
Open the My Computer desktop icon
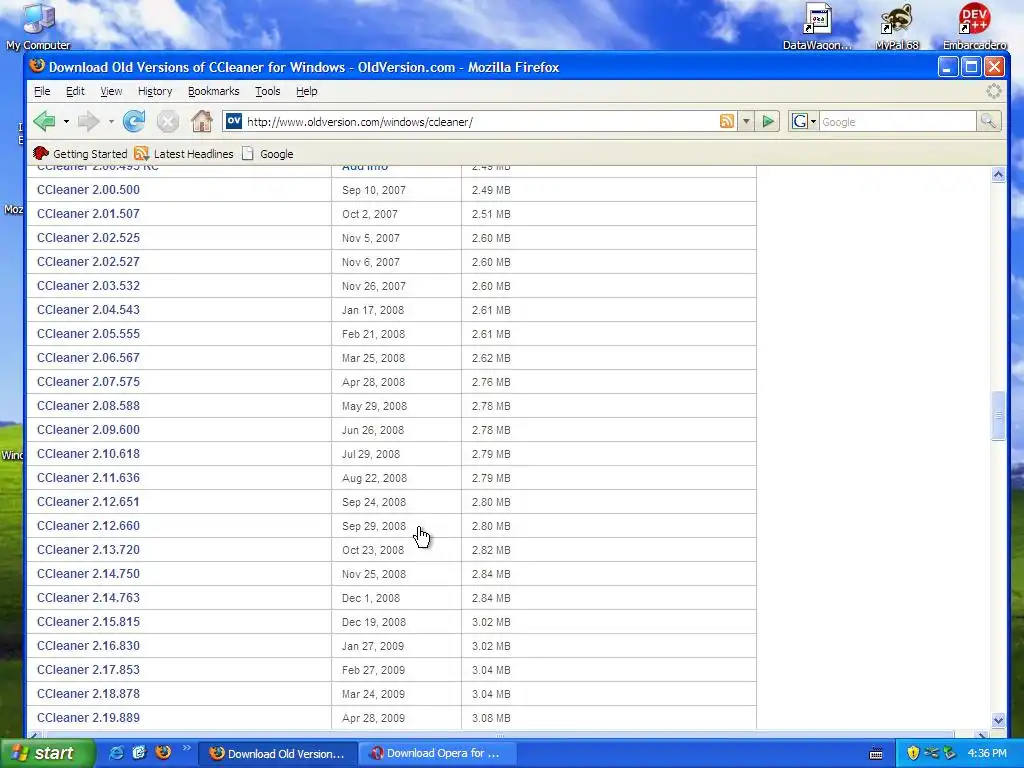[x=39, y=26]
